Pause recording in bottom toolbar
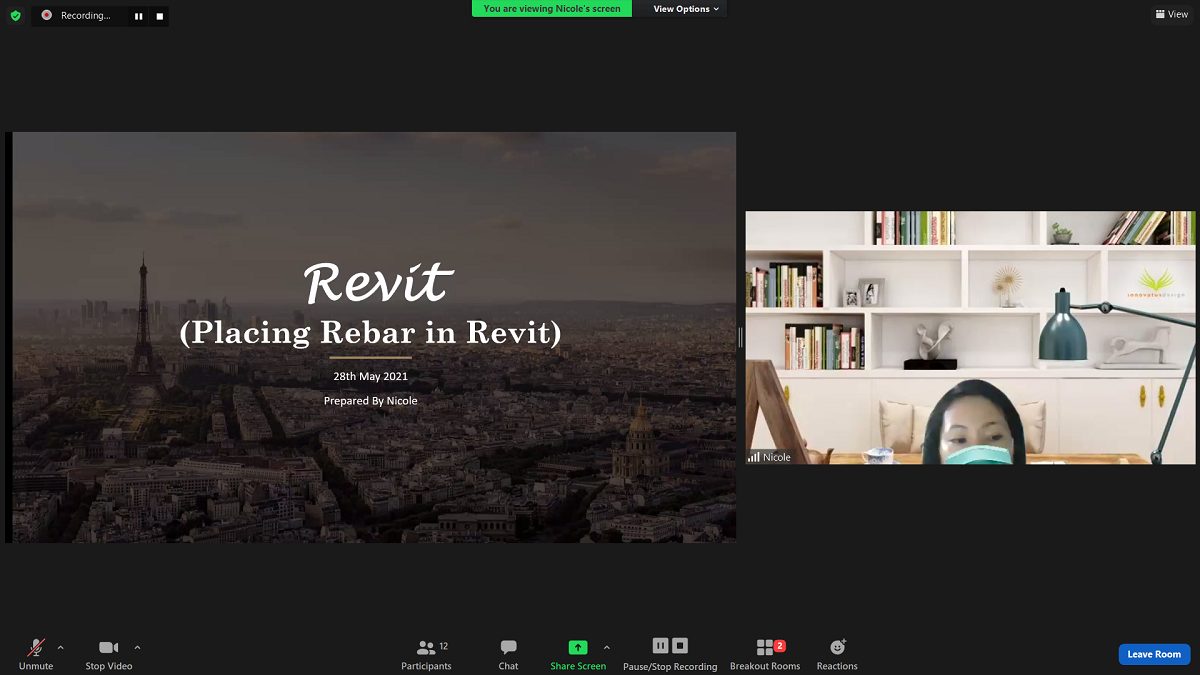The width and height of the screenshot is (1200, 675). [660, 646]
